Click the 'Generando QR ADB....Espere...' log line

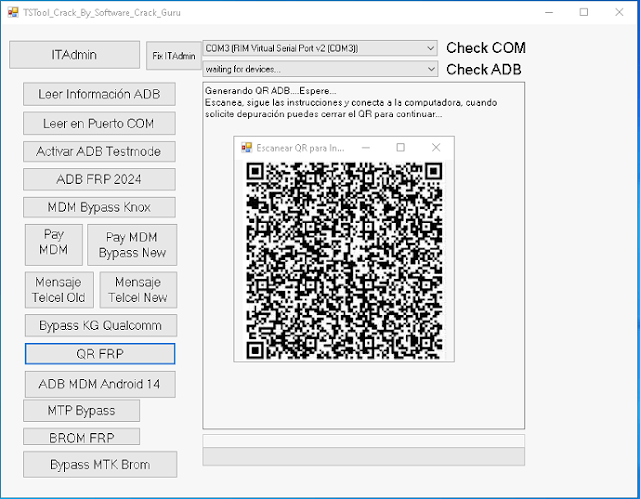click(271, 91)
